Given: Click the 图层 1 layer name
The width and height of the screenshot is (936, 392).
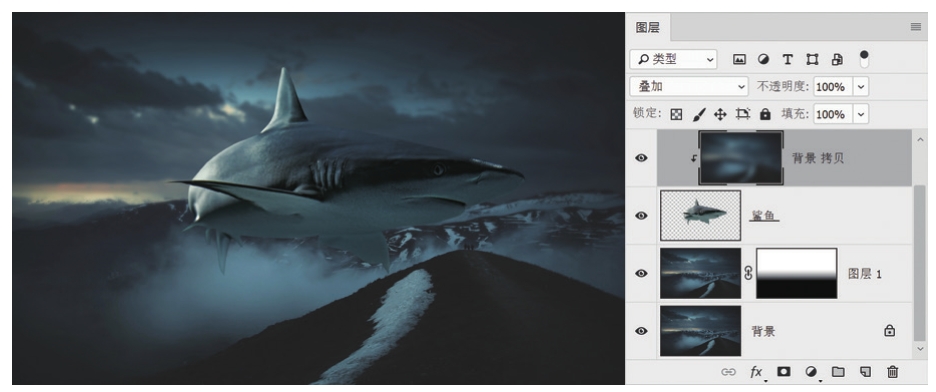Looking at the screenshot, I should coord(865,274).
